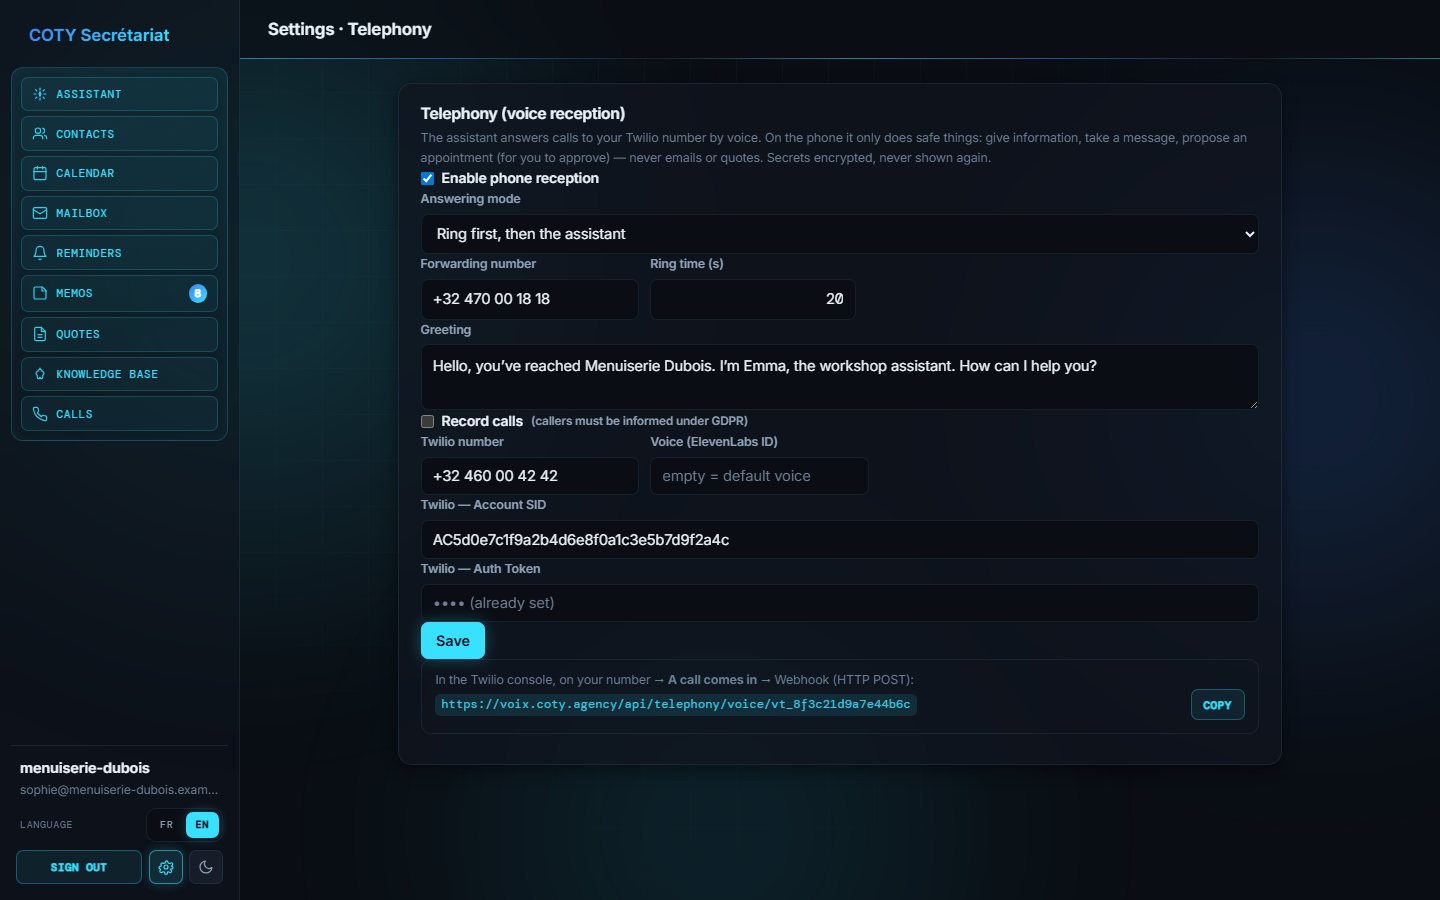Open the ASSISTANT menu item
Viewport: 1440px width, 900px height.
[119, 94]
